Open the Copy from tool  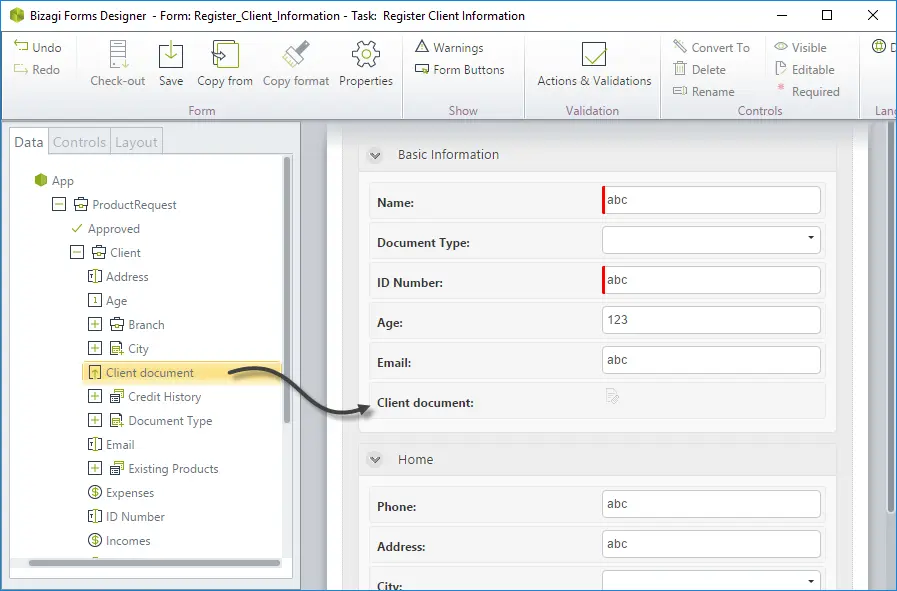click(x=225, y=64)
